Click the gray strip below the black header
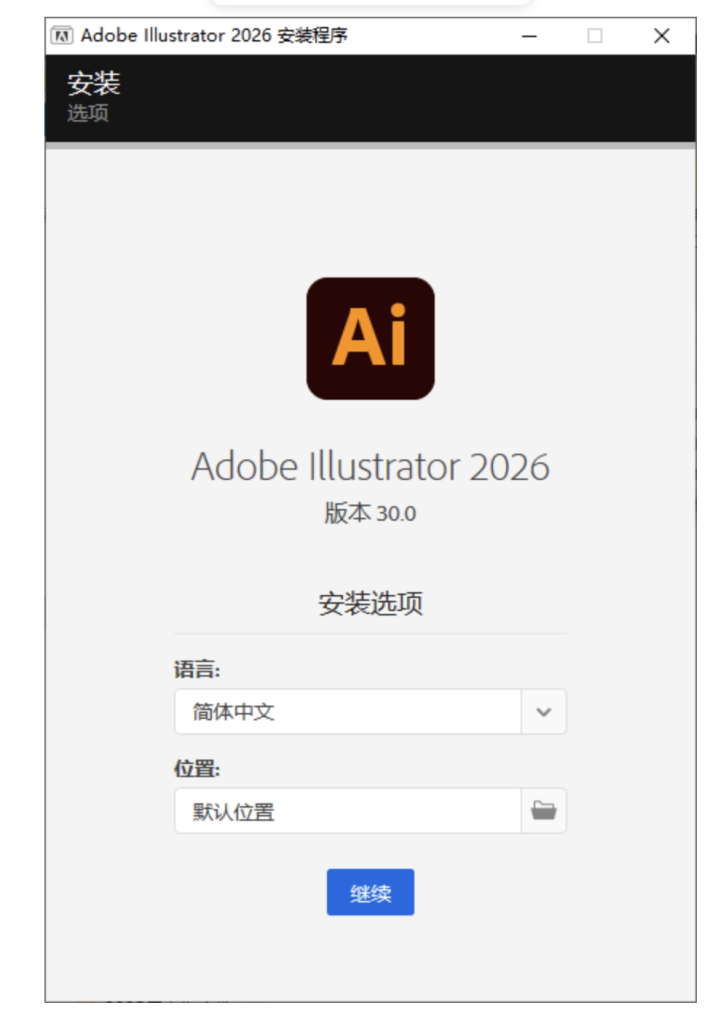Viewport: 718px width, 1024px height. pos(370,145)
